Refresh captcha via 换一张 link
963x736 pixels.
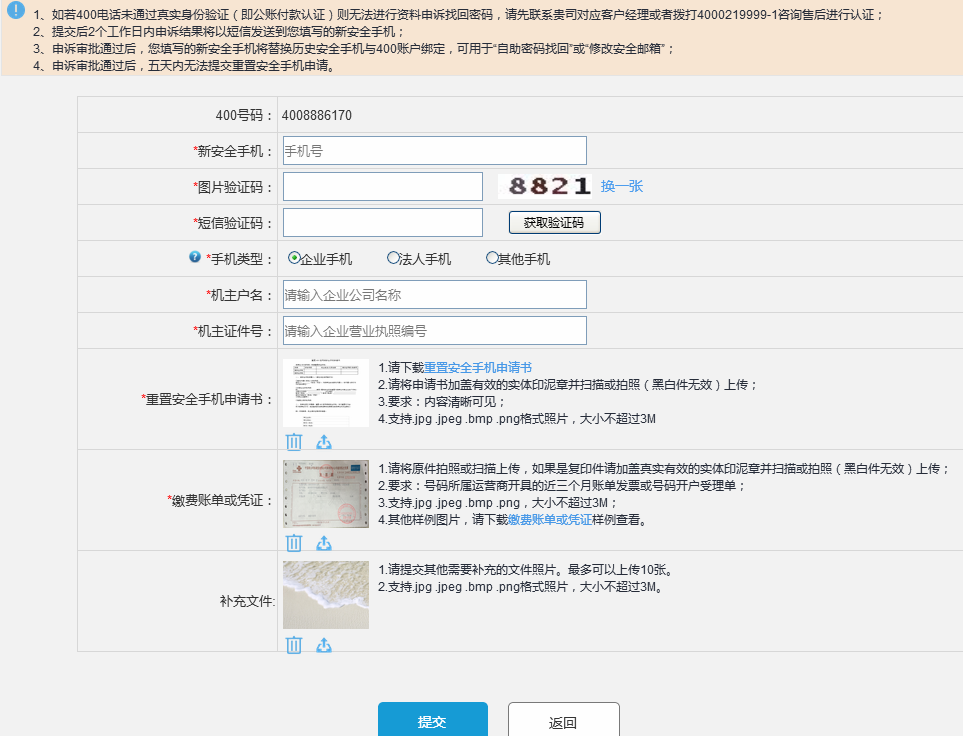tap(621, 186)
